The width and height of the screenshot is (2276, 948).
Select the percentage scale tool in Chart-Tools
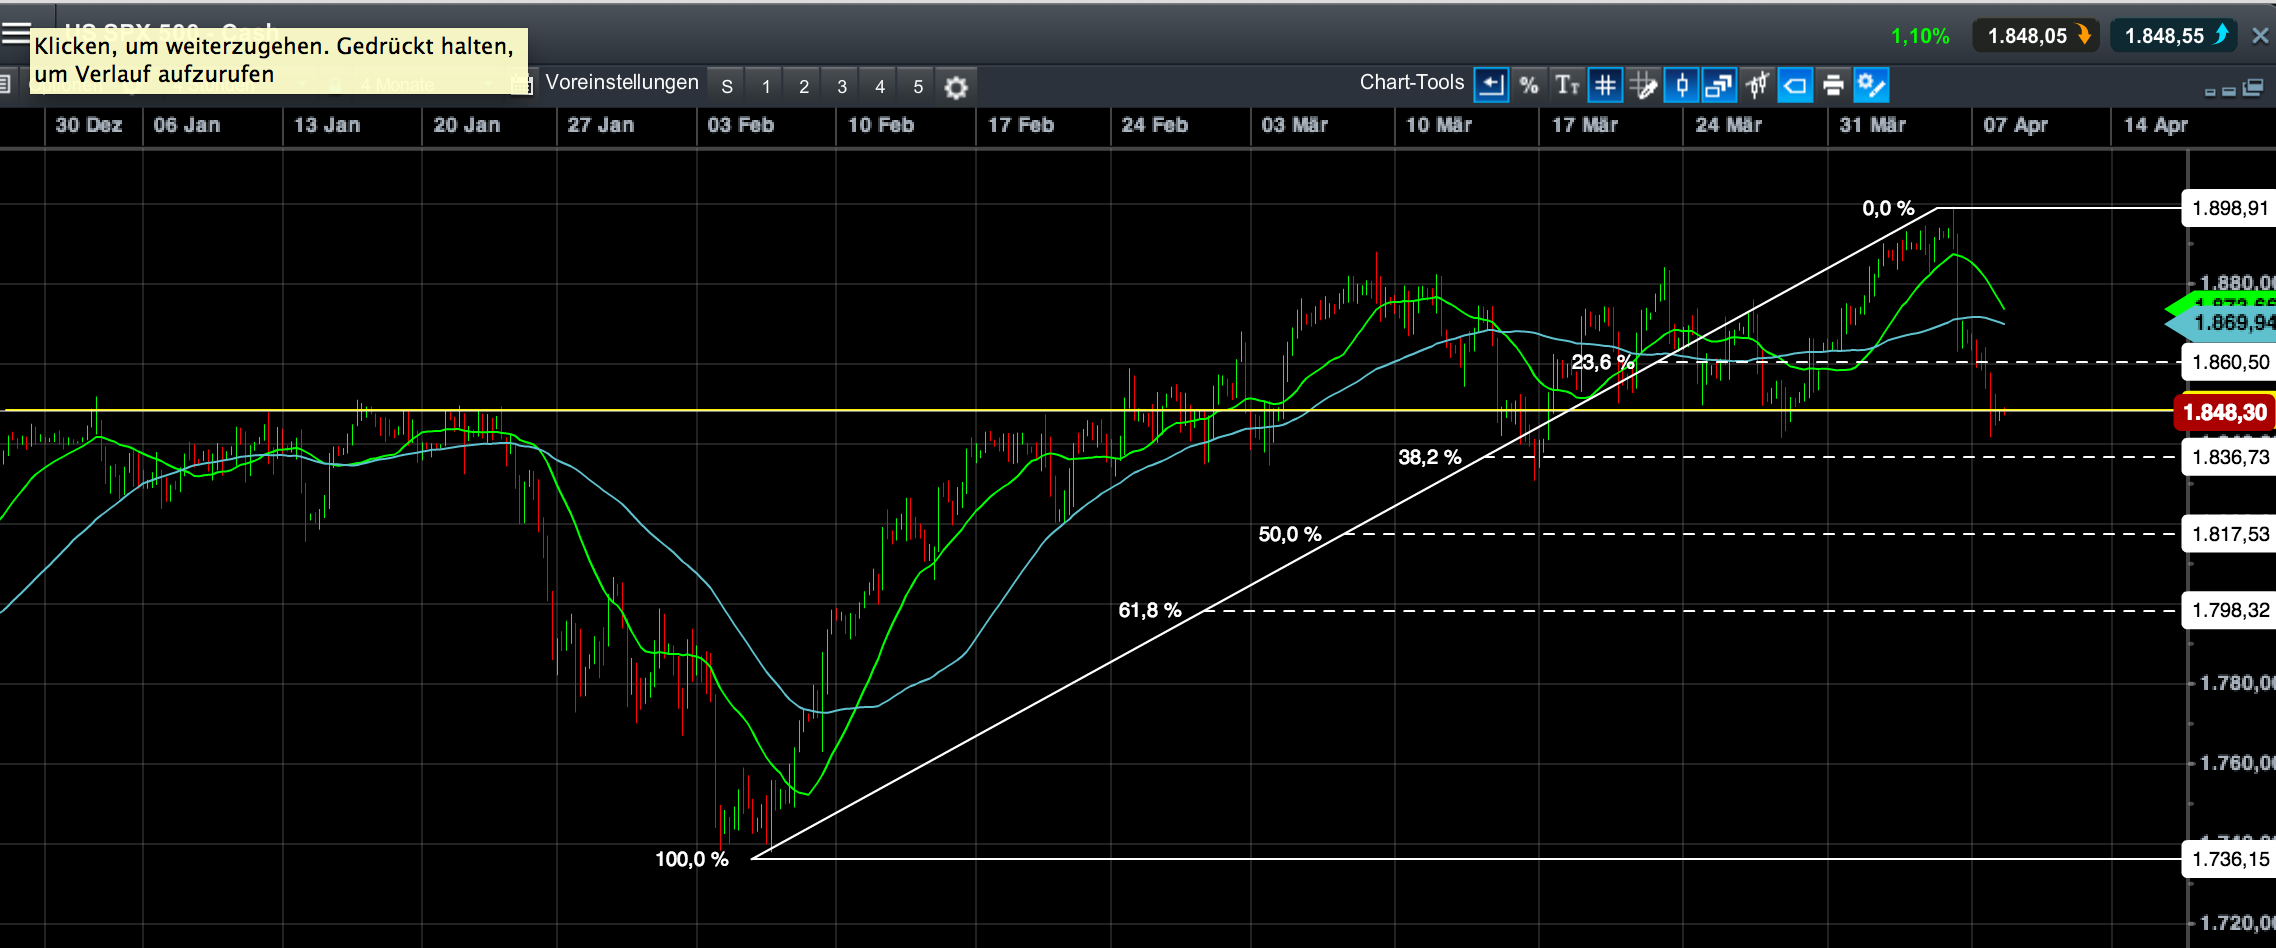point(1529,86)
